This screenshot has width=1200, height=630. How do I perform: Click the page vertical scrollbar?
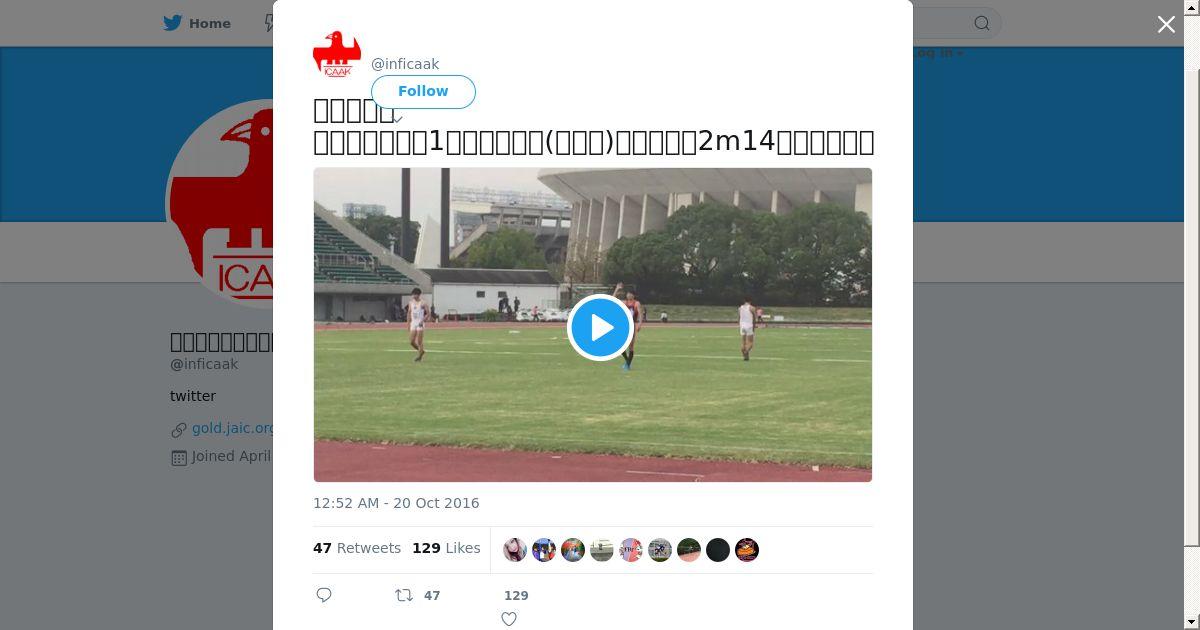1192,300
